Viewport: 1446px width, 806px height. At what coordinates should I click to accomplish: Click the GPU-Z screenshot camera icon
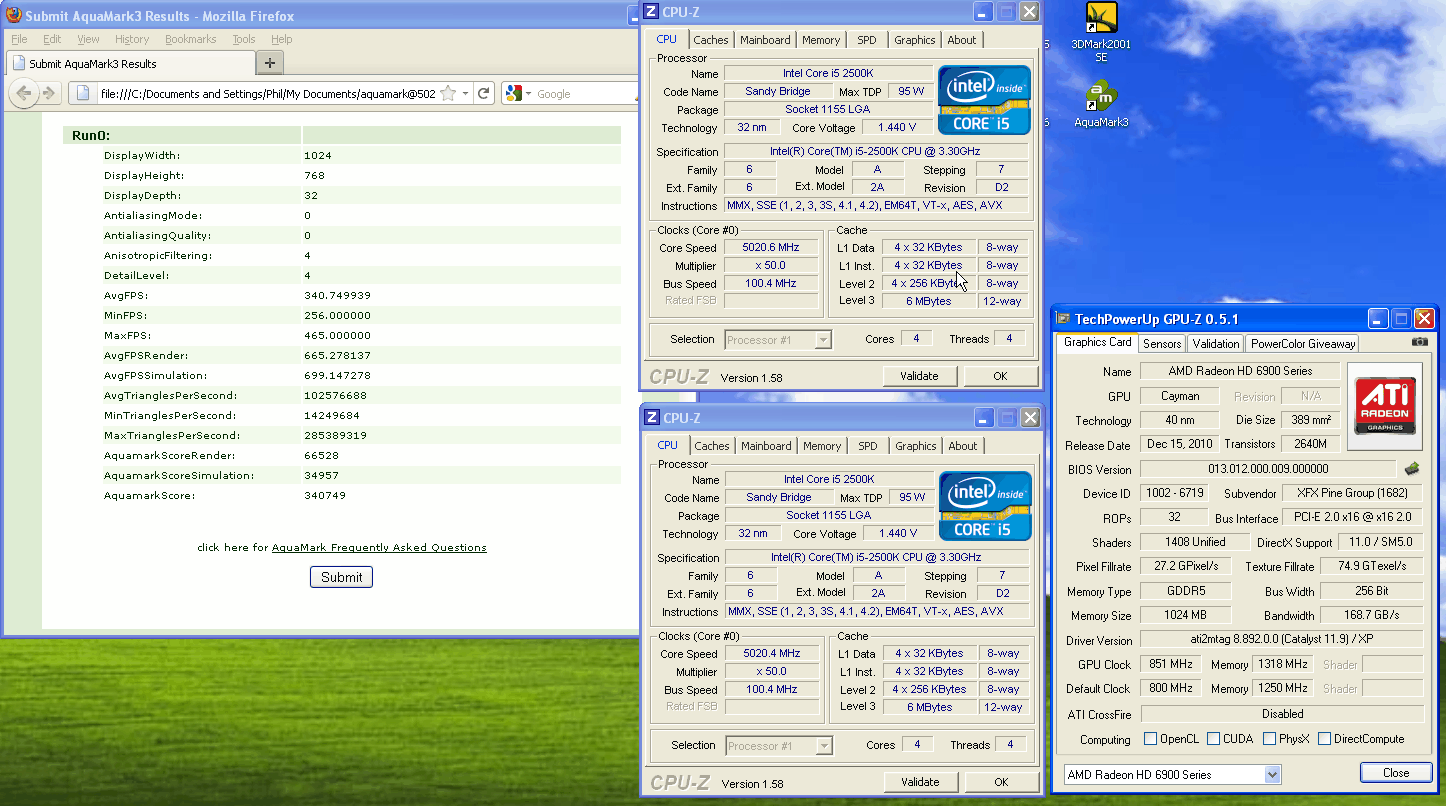(1420, 342)
